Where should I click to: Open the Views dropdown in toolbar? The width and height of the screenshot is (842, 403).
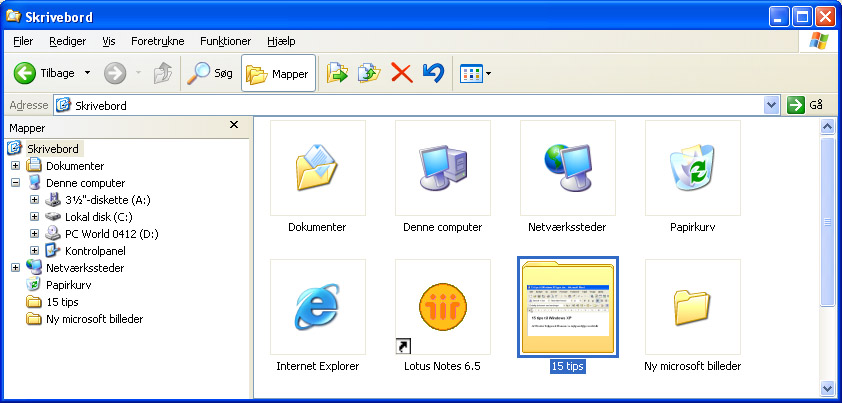[475, 73]
